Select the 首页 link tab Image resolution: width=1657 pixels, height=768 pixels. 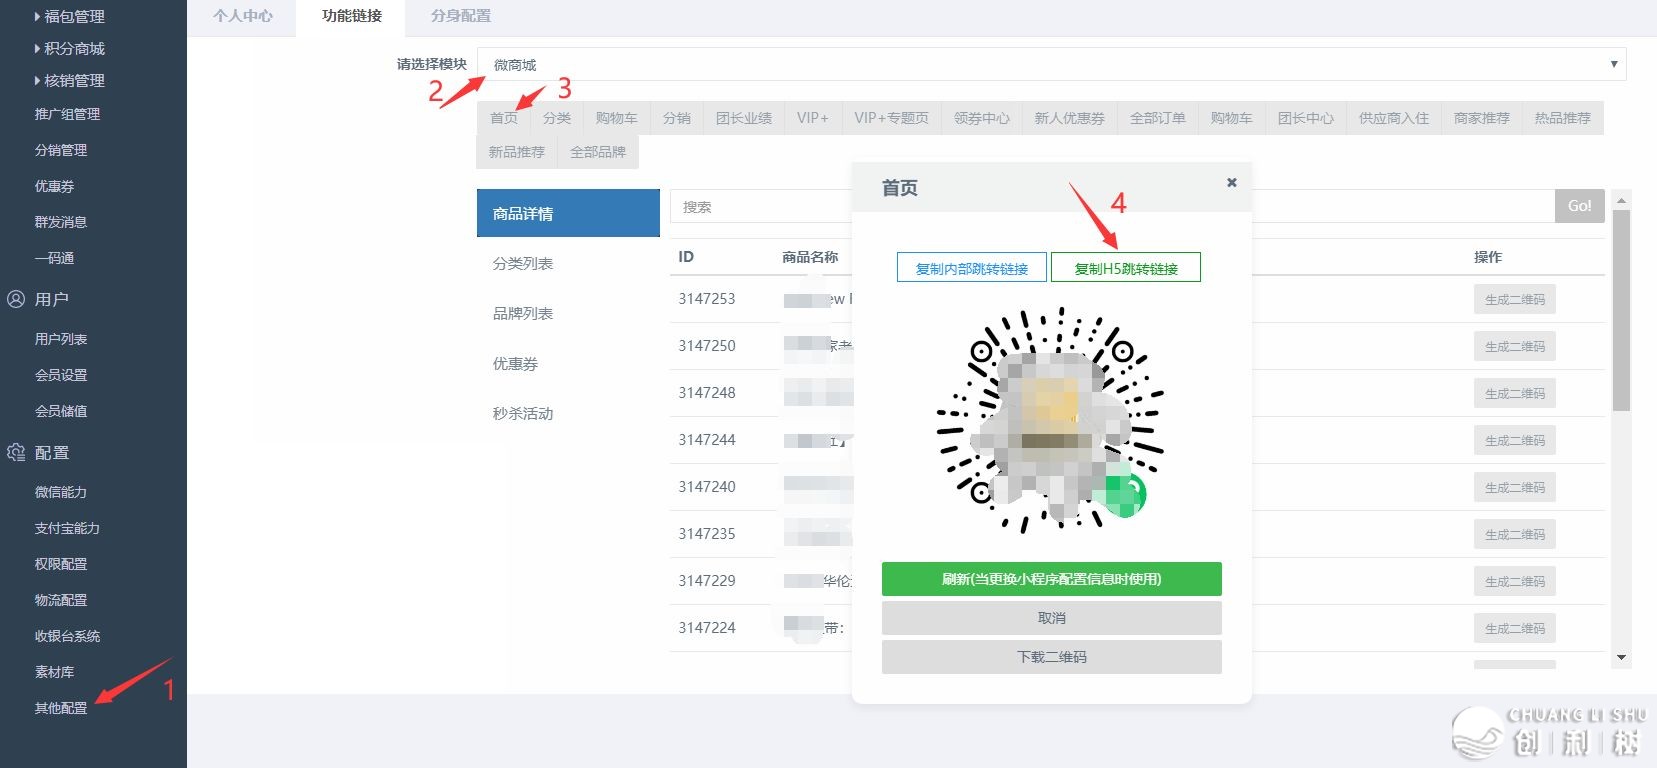(504, 118)
